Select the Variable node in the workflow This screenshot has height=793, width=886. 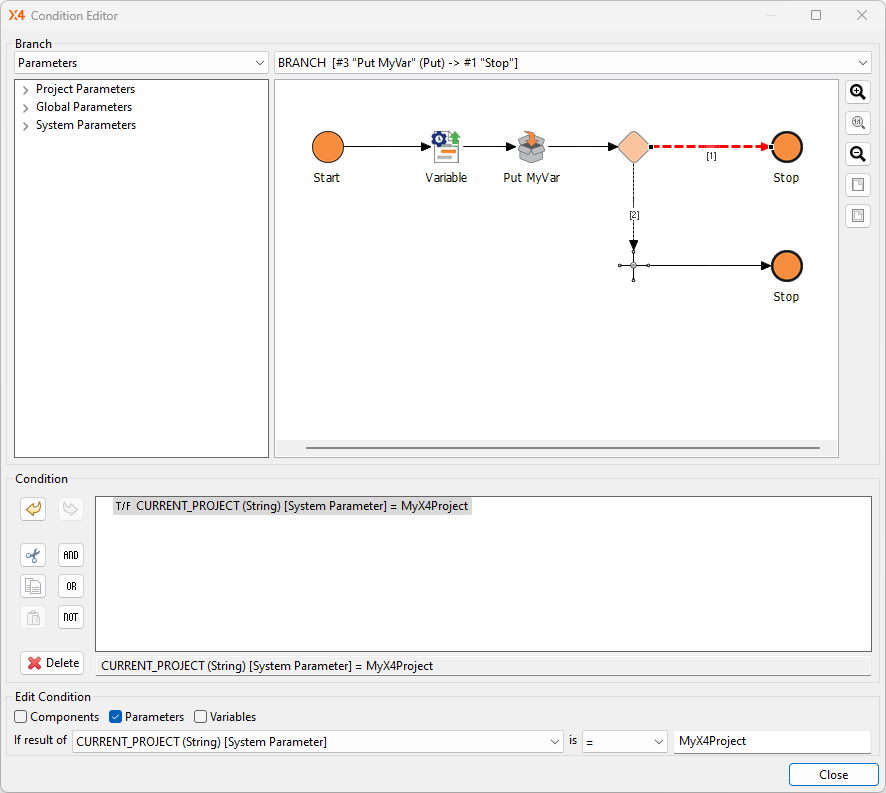coord(446,147)
